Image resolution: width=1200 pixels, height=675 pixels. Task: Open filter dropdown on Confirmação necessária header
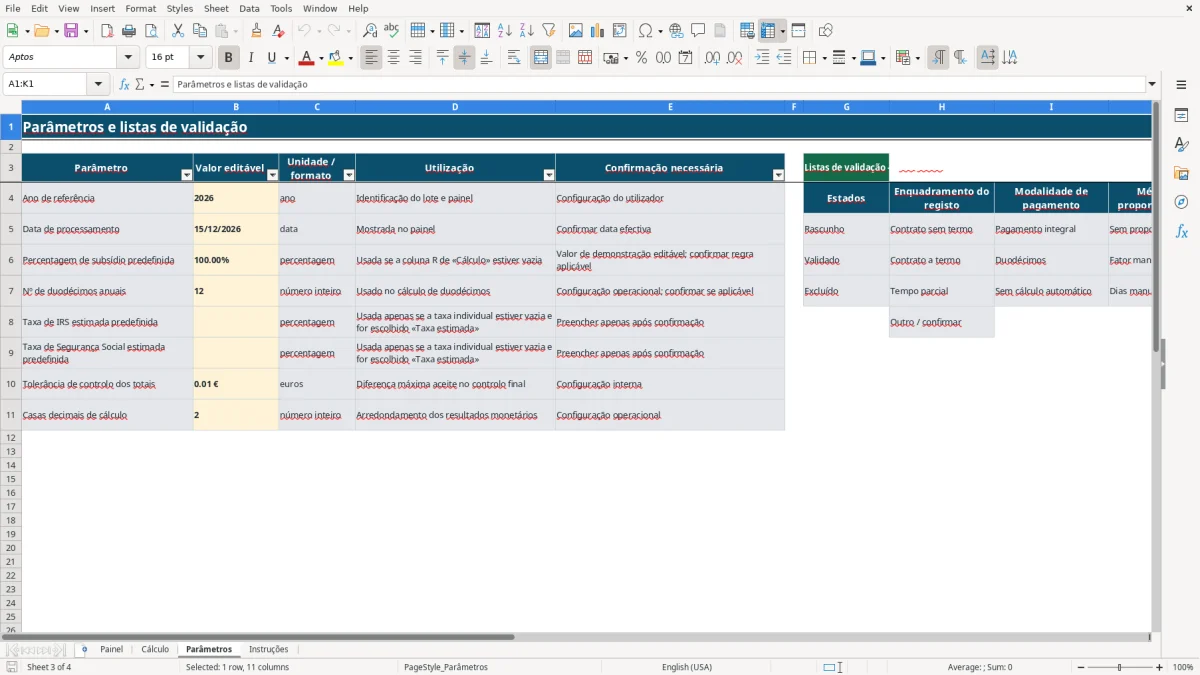tap(779, 175)
